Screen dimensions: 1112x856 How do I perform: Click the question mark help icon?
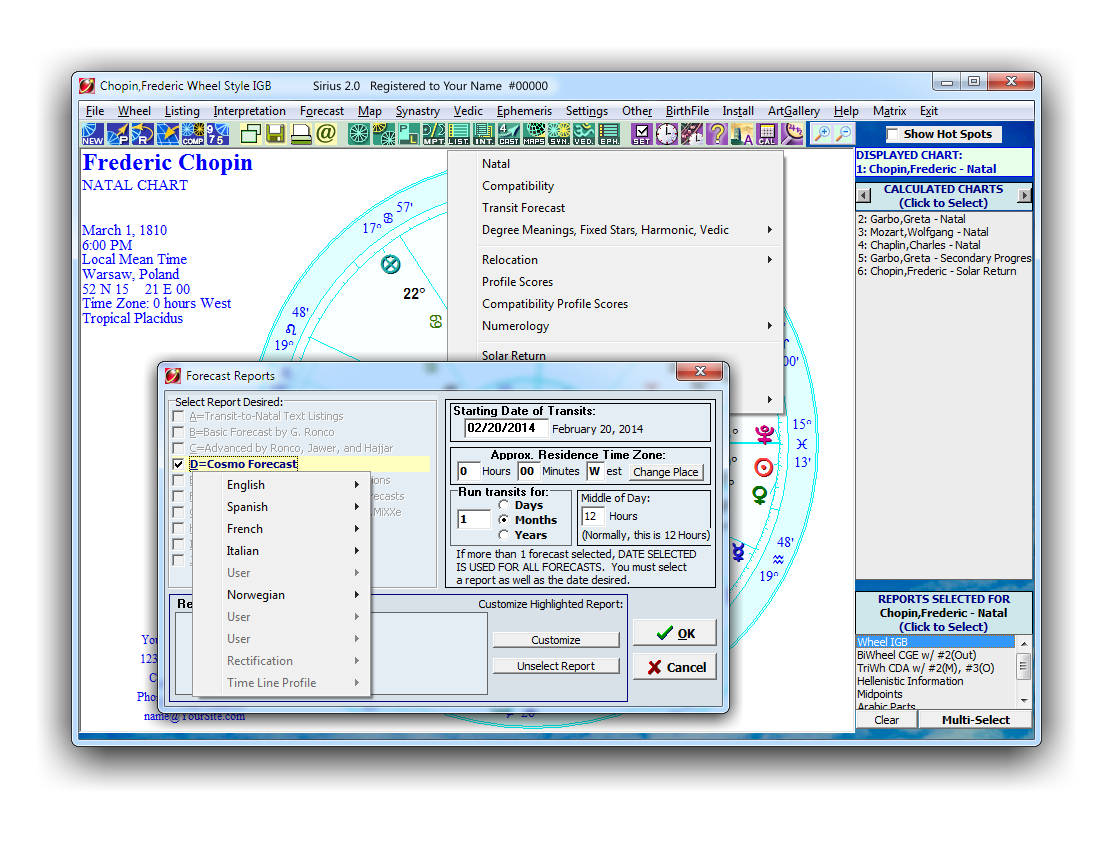pos(716,134)
